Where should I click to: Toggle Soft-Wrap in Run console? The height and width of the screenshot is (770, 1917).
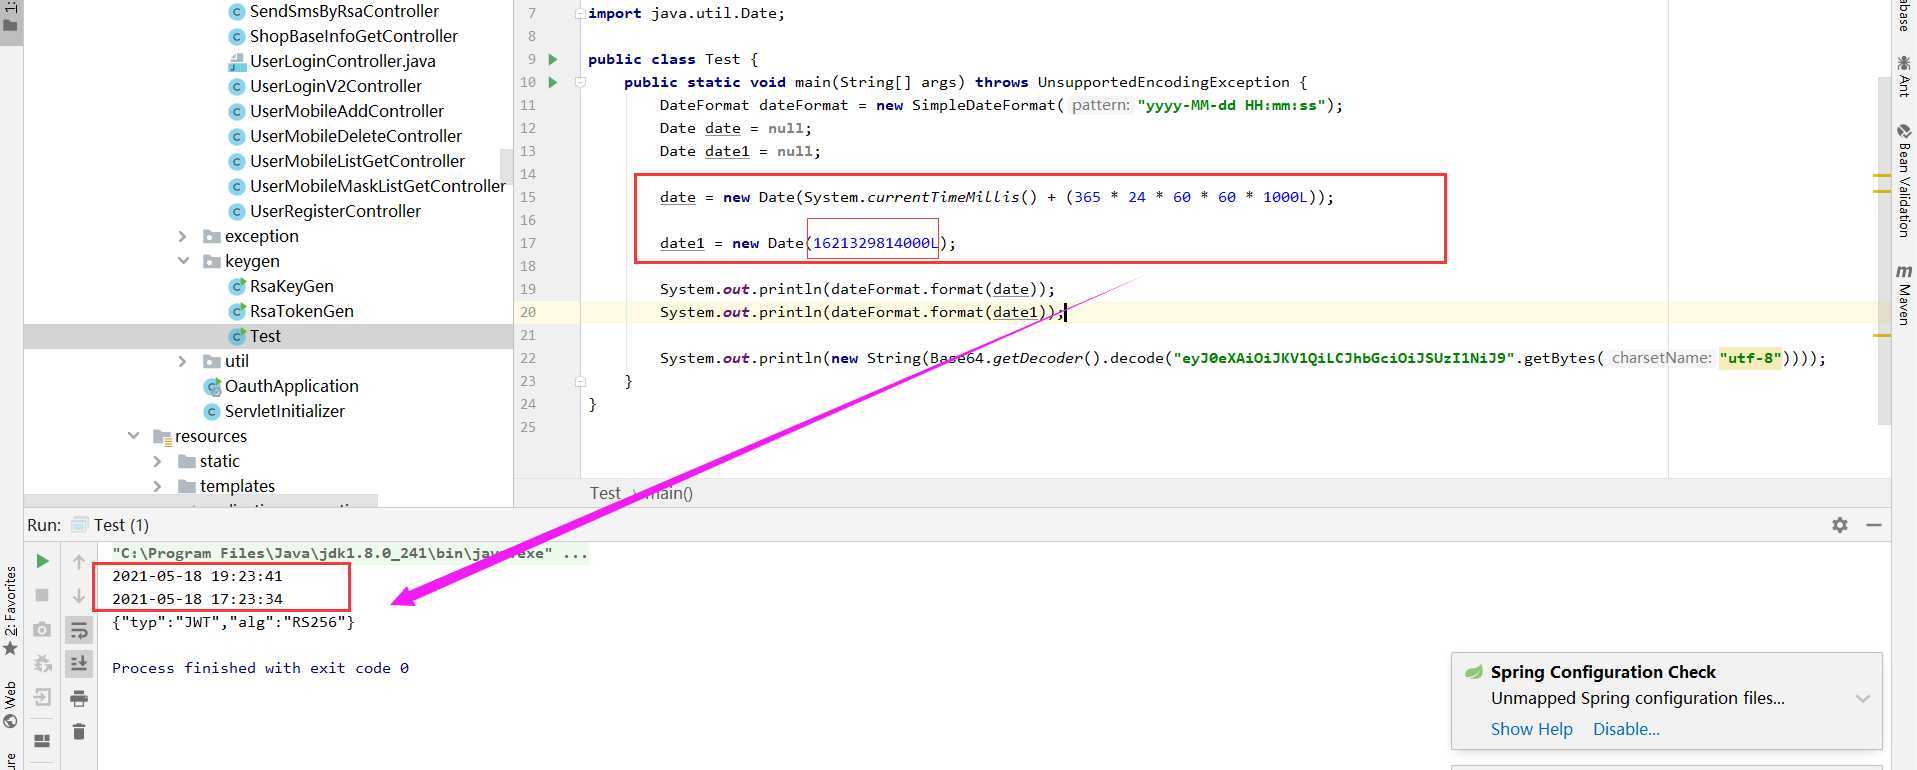tap(79, 630)
